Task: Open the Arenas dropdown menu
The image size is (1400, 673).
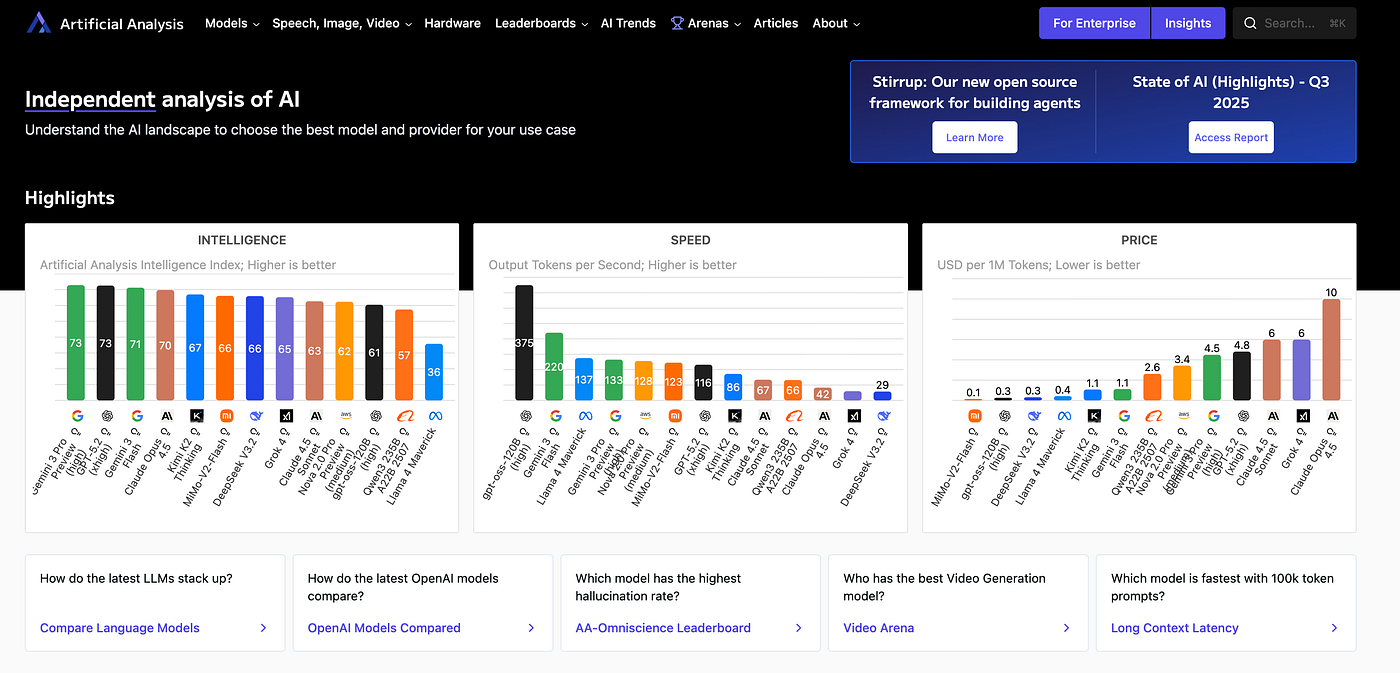Action: tap(706, 23)
